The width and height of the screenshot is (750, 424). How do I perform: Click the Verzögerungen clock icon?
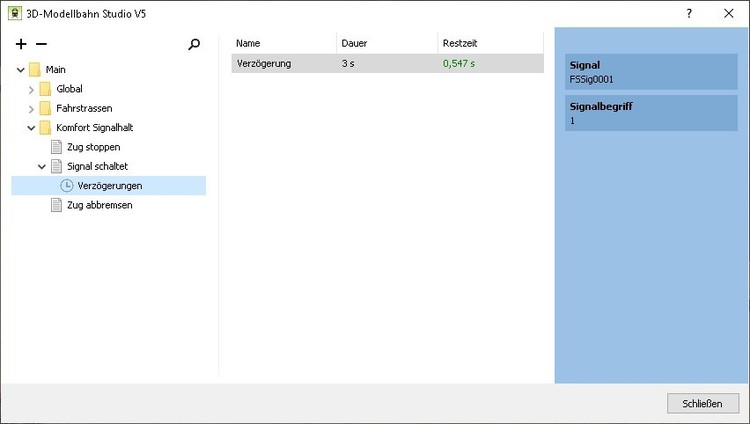click(67, 186)
